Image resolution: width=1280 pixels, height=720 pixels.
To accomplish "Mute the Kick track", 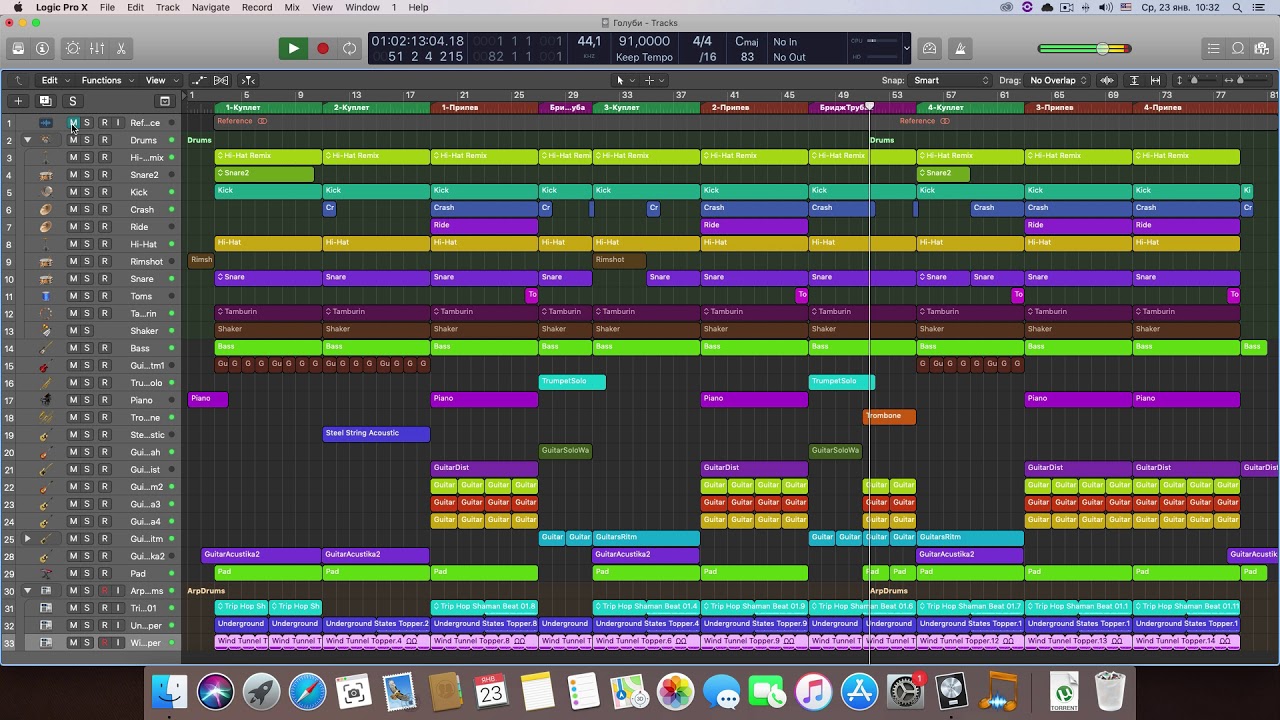I will (x=73, y=192).
